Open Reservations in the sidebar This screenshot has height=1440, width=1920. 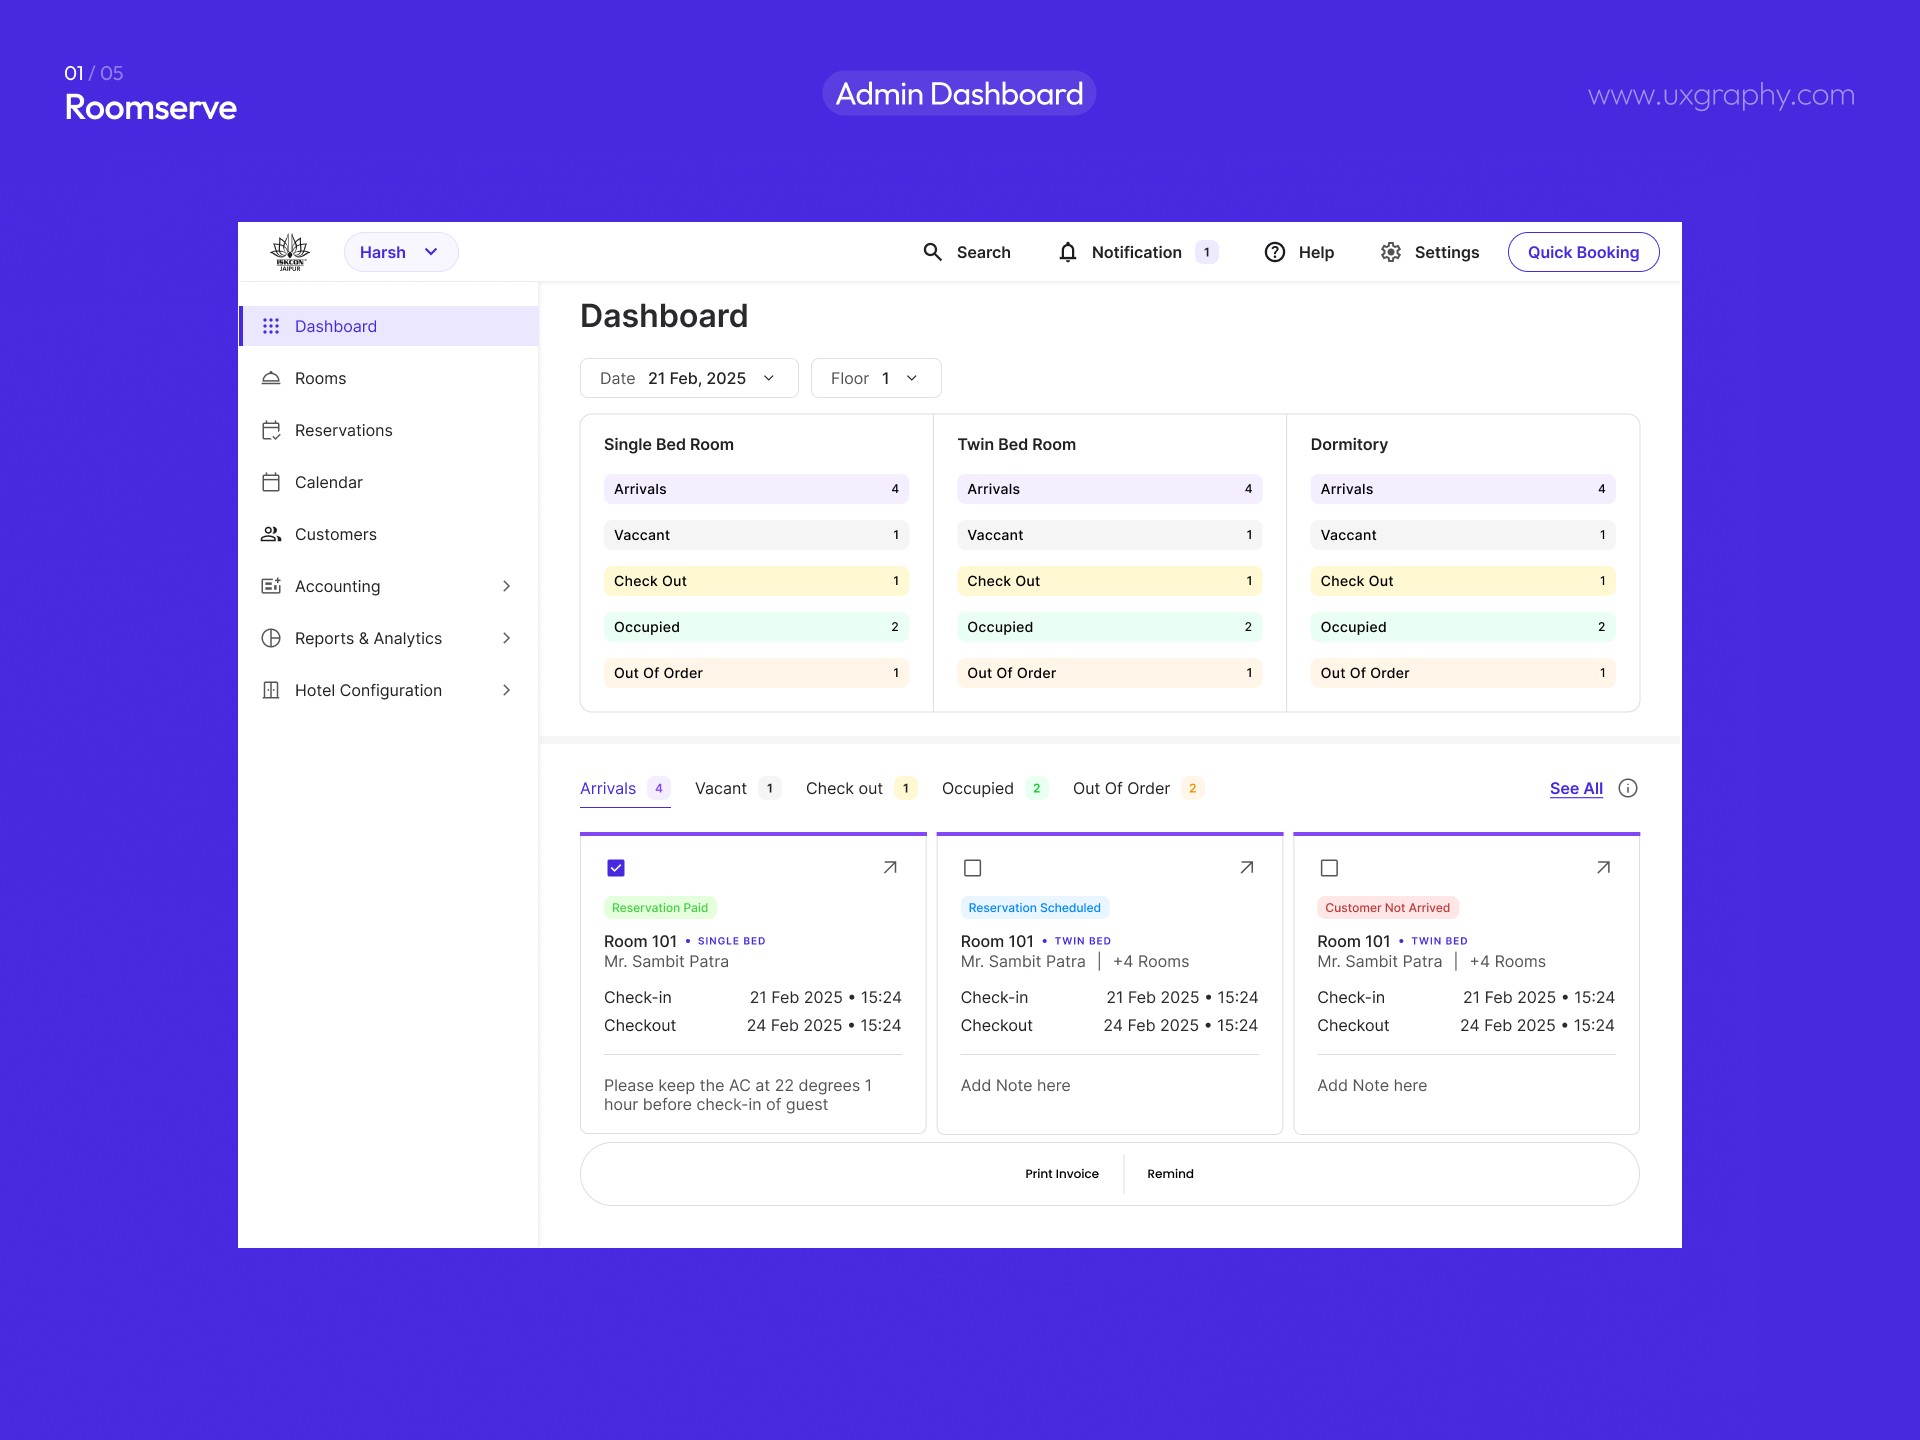(x=343, y=430)
